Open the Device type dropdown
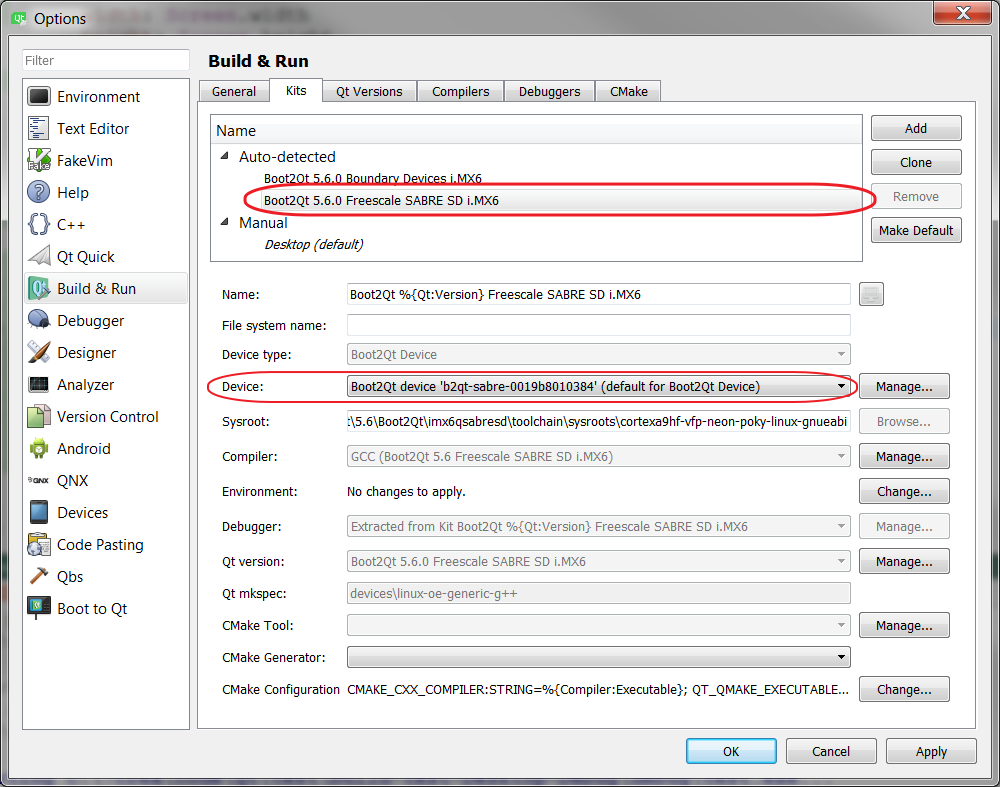The width and height of the screenshot is (1000, 787). pyautogui.click(x=599, y=354)
